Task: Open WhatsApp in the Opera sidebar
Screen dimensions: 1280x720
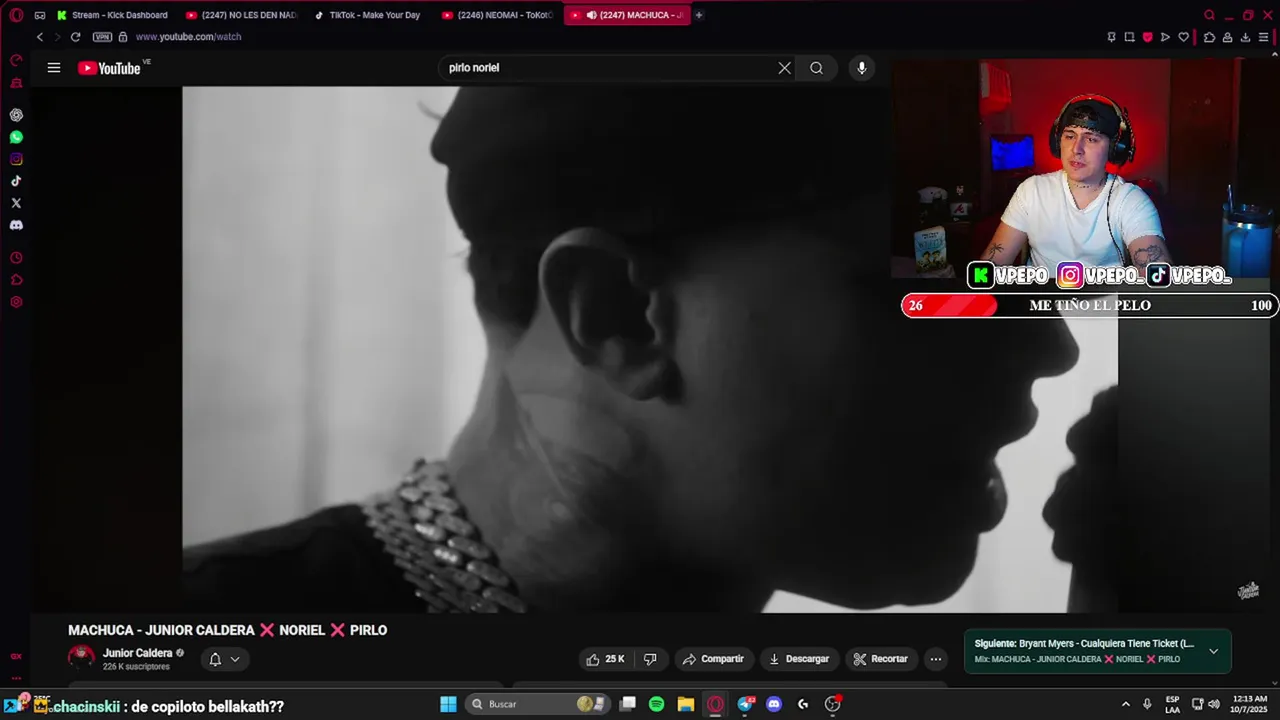Action: (16, 137)
